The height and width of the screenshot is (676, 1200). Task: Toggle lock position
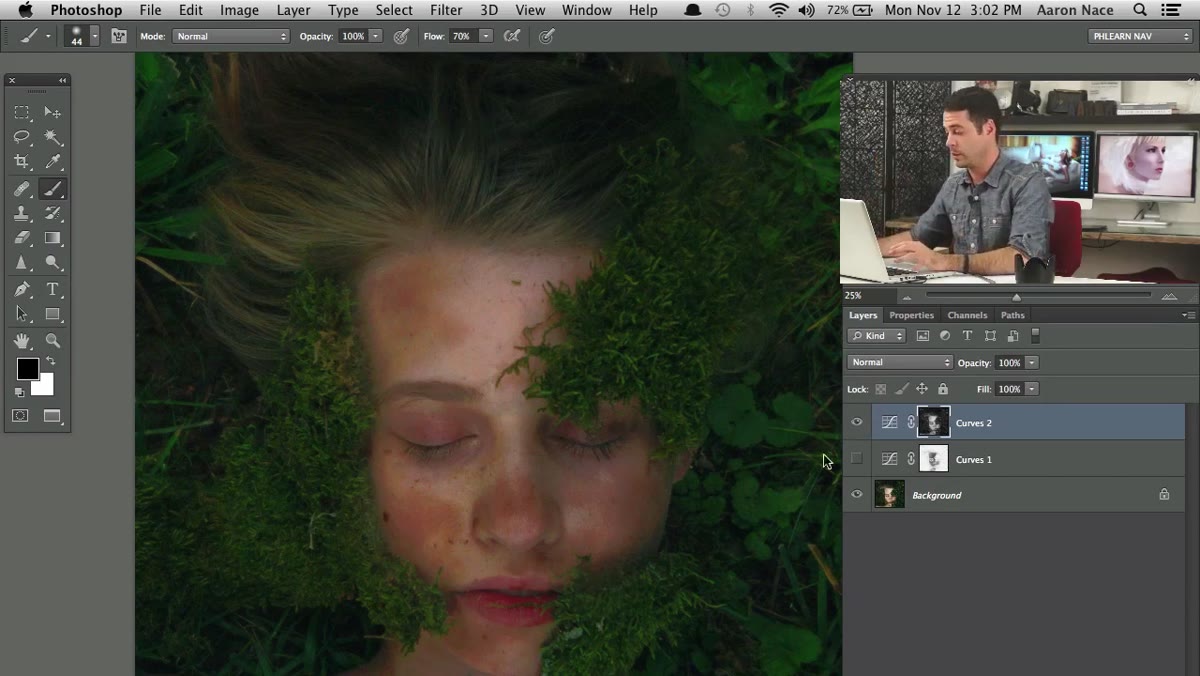coord(922,389)
